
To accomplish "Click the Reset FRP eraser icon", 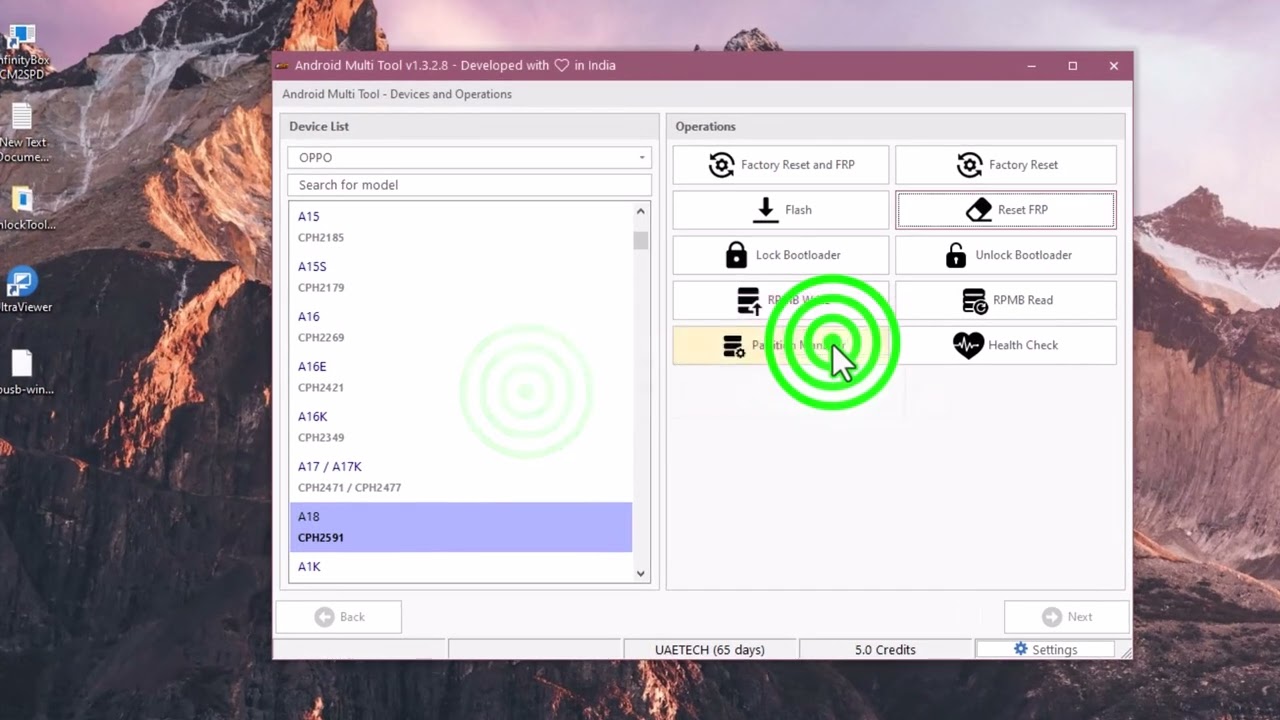I will point(979,210).
